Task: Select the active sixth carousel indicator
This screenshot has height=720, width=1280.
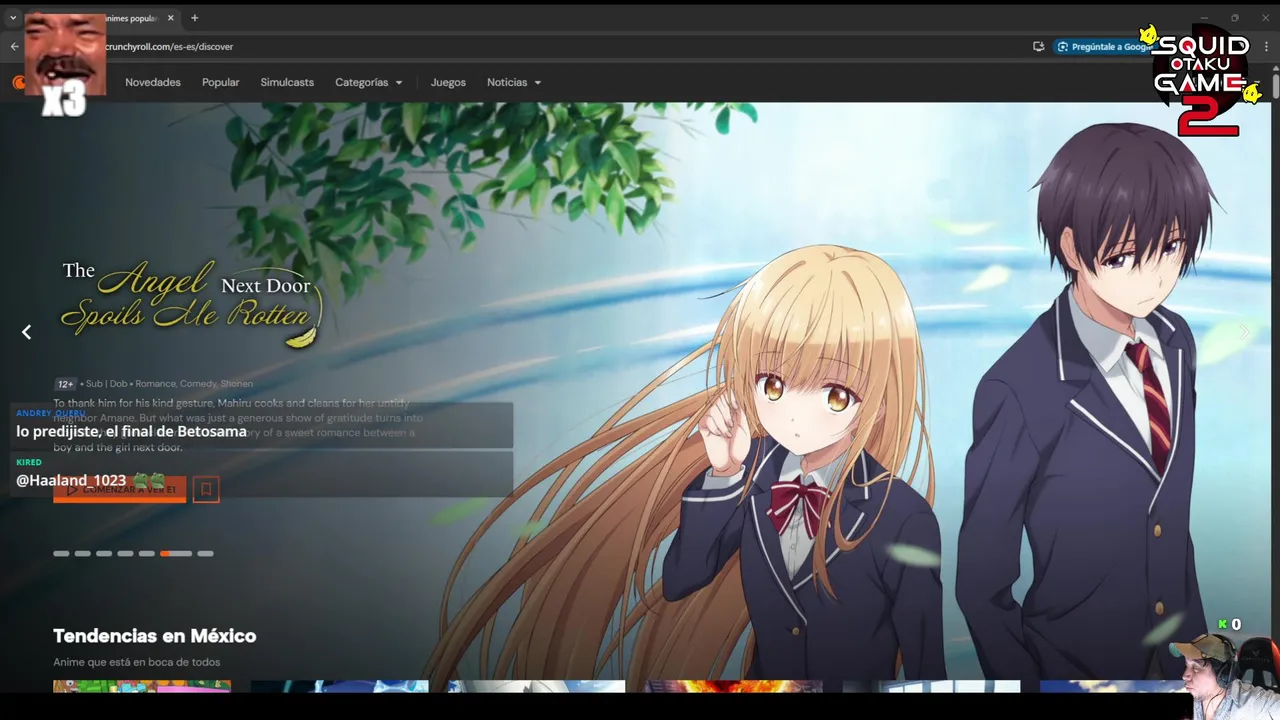Action: click(176, 553)
